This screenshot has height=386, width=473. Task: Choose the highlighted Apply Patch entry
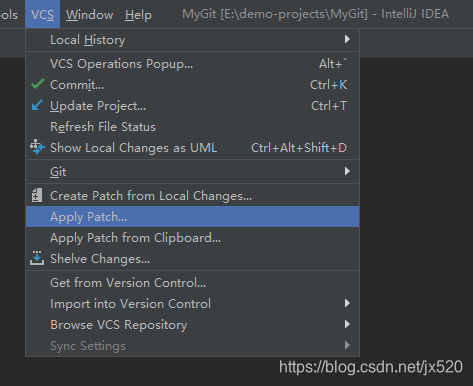click(x=192, y=217)
